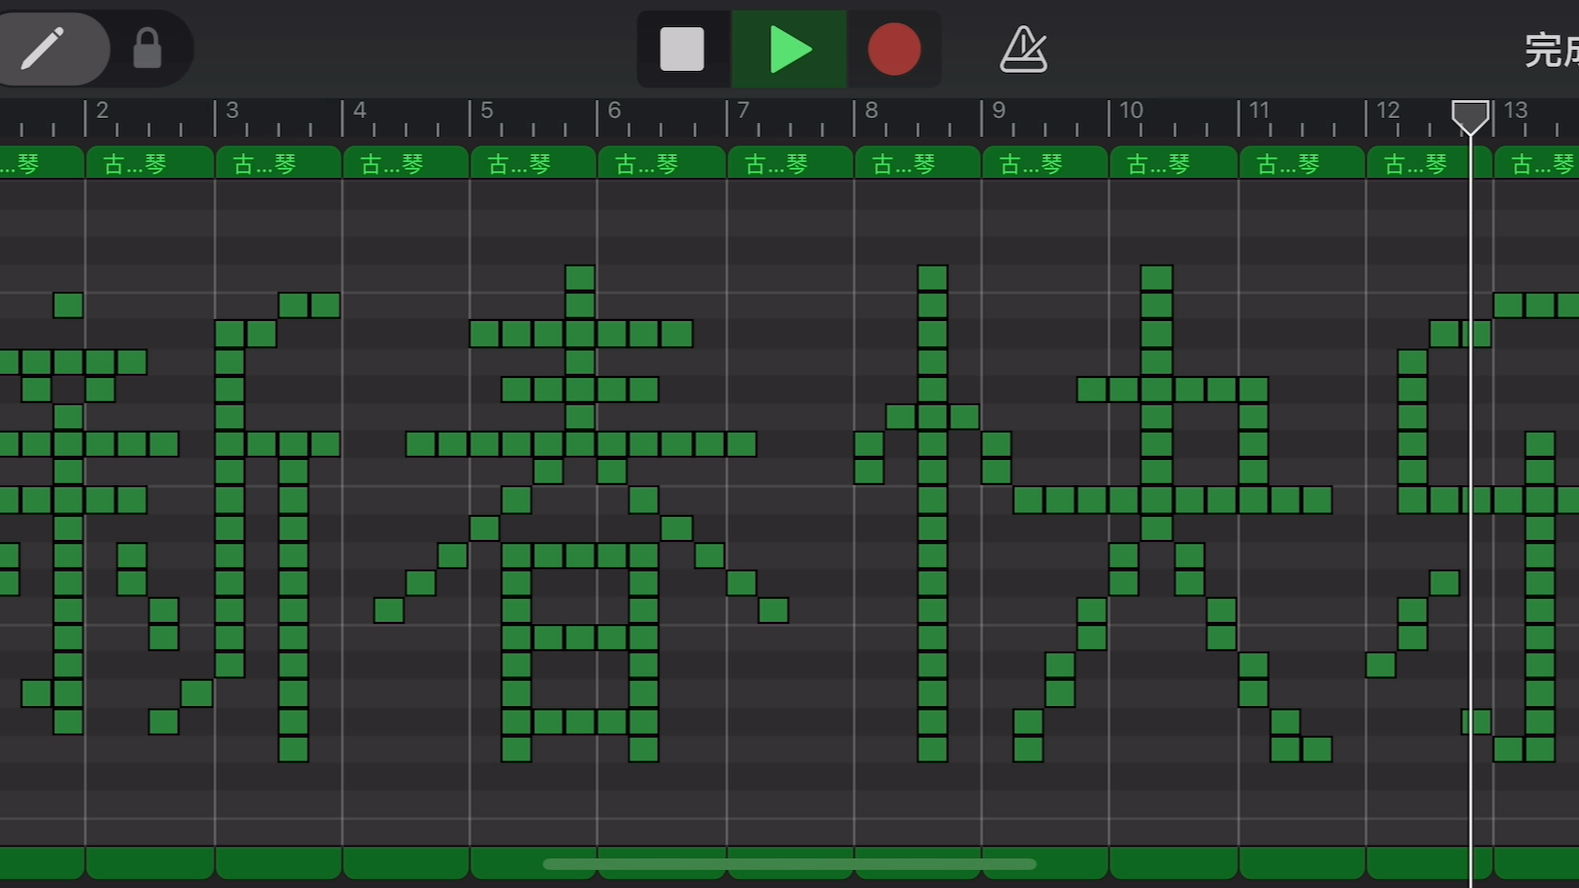Select the region header starting at bar 5
Image resolution: width=1579 pixels, height=888 pixels.
coord(534,163)
